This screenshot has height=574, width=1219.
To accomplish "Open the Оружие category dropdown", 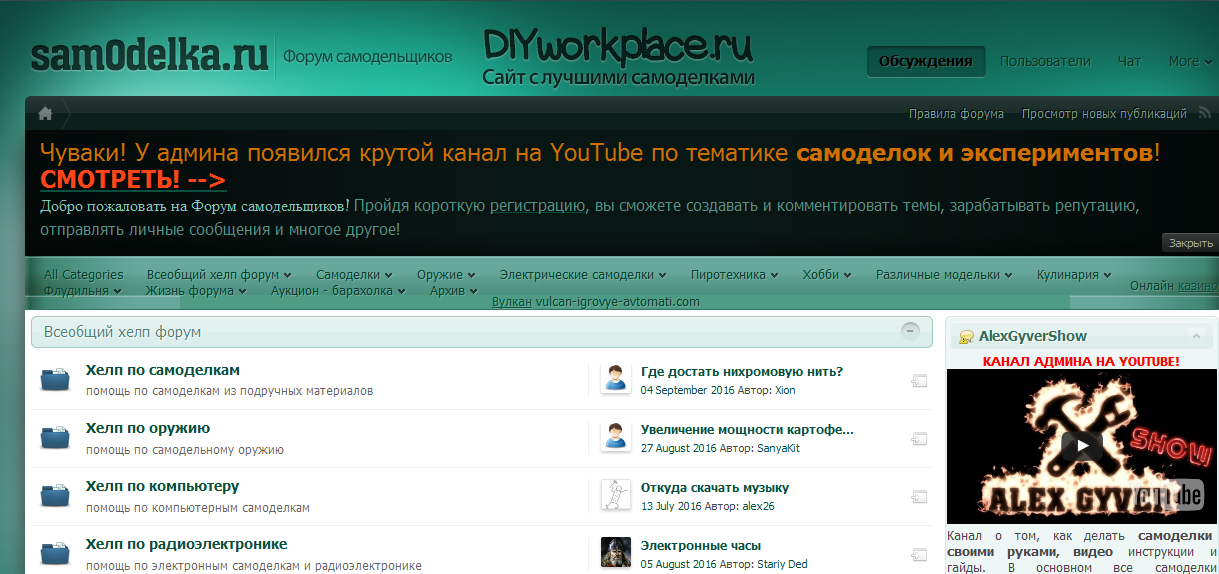I will point(446,274).
